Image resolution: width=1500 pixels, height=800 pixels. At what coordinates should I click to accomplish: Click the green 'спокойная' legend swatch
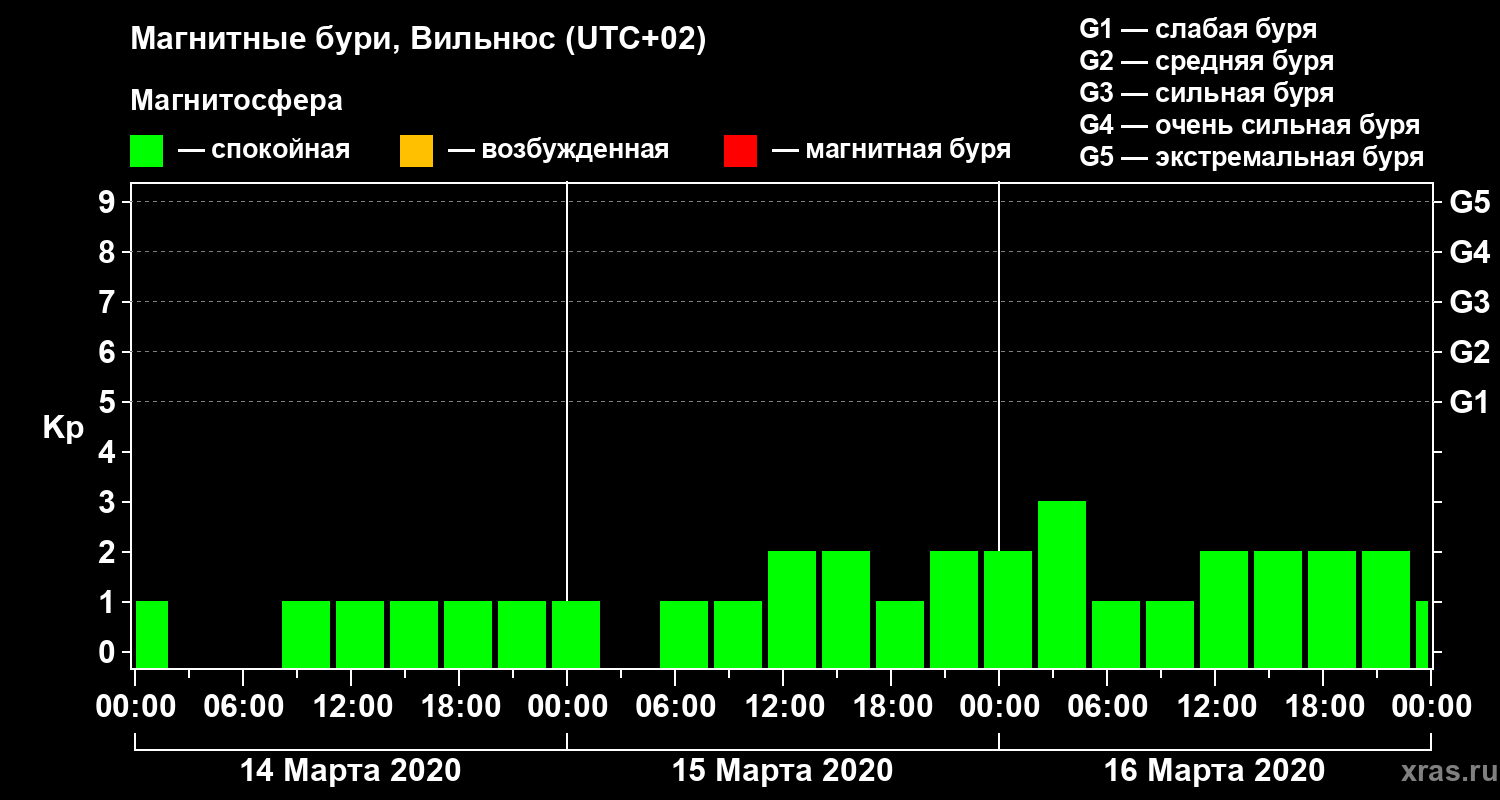pyautogui.click(x=146, y=151)
